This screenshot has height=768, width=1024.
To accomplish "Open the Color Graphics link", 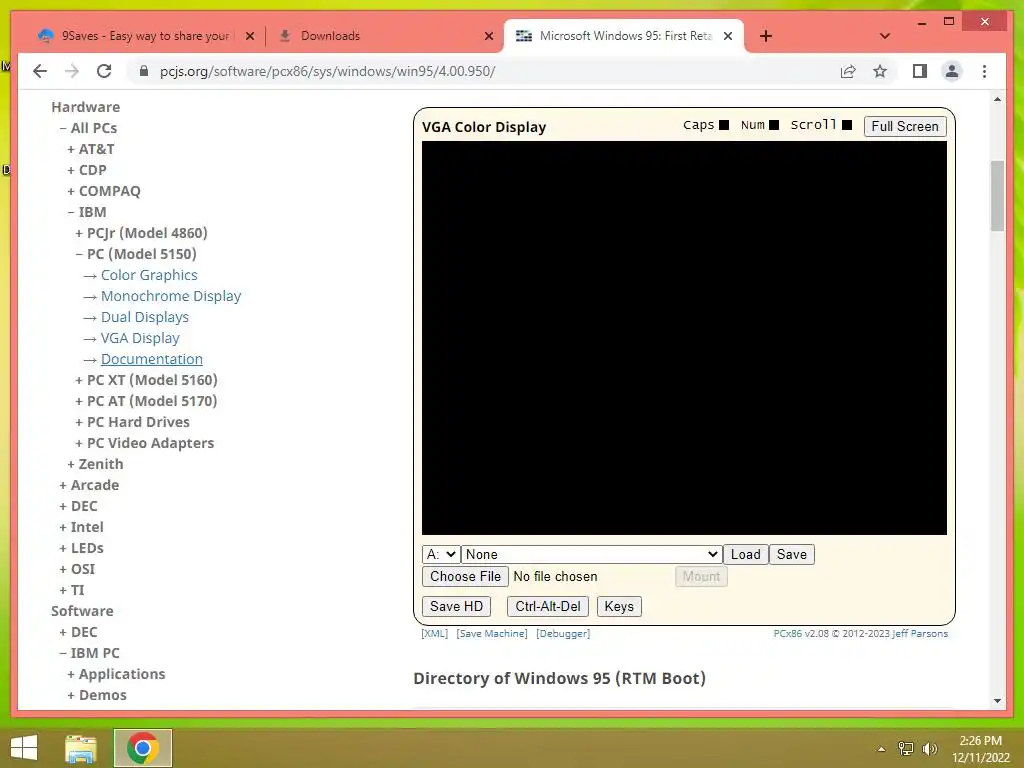I will click(149, 275).
